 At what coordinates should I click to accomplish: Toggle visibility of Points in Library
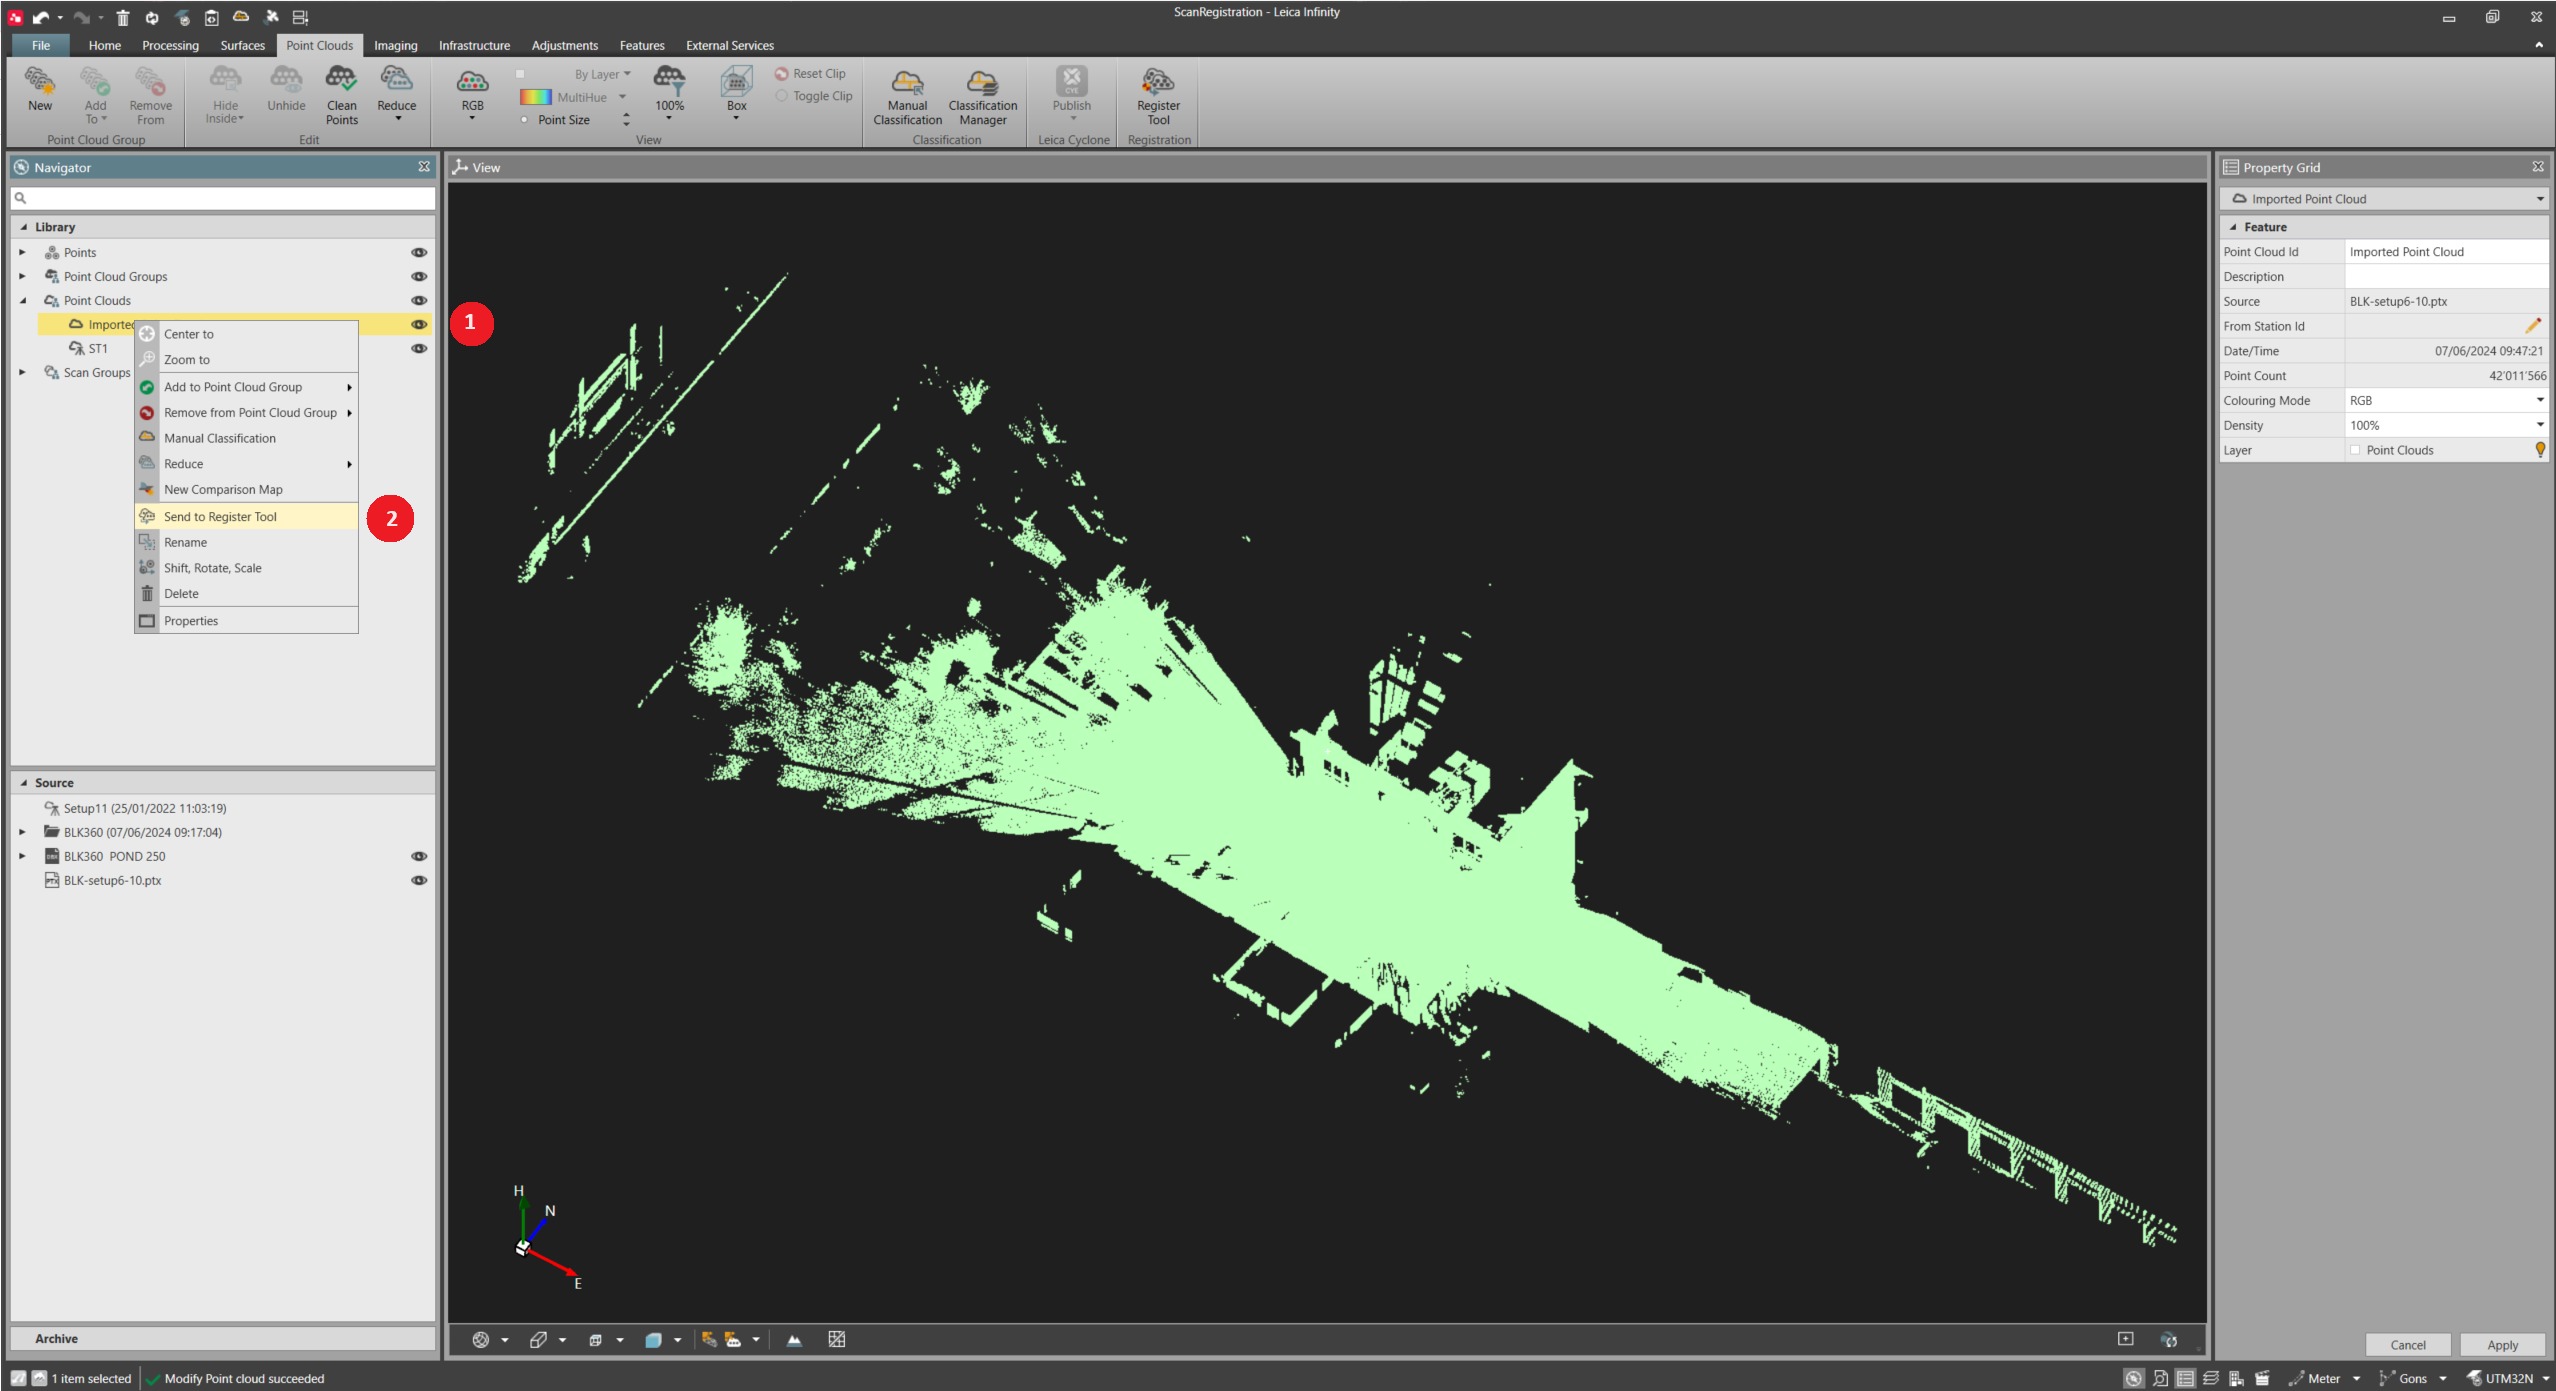419,253
